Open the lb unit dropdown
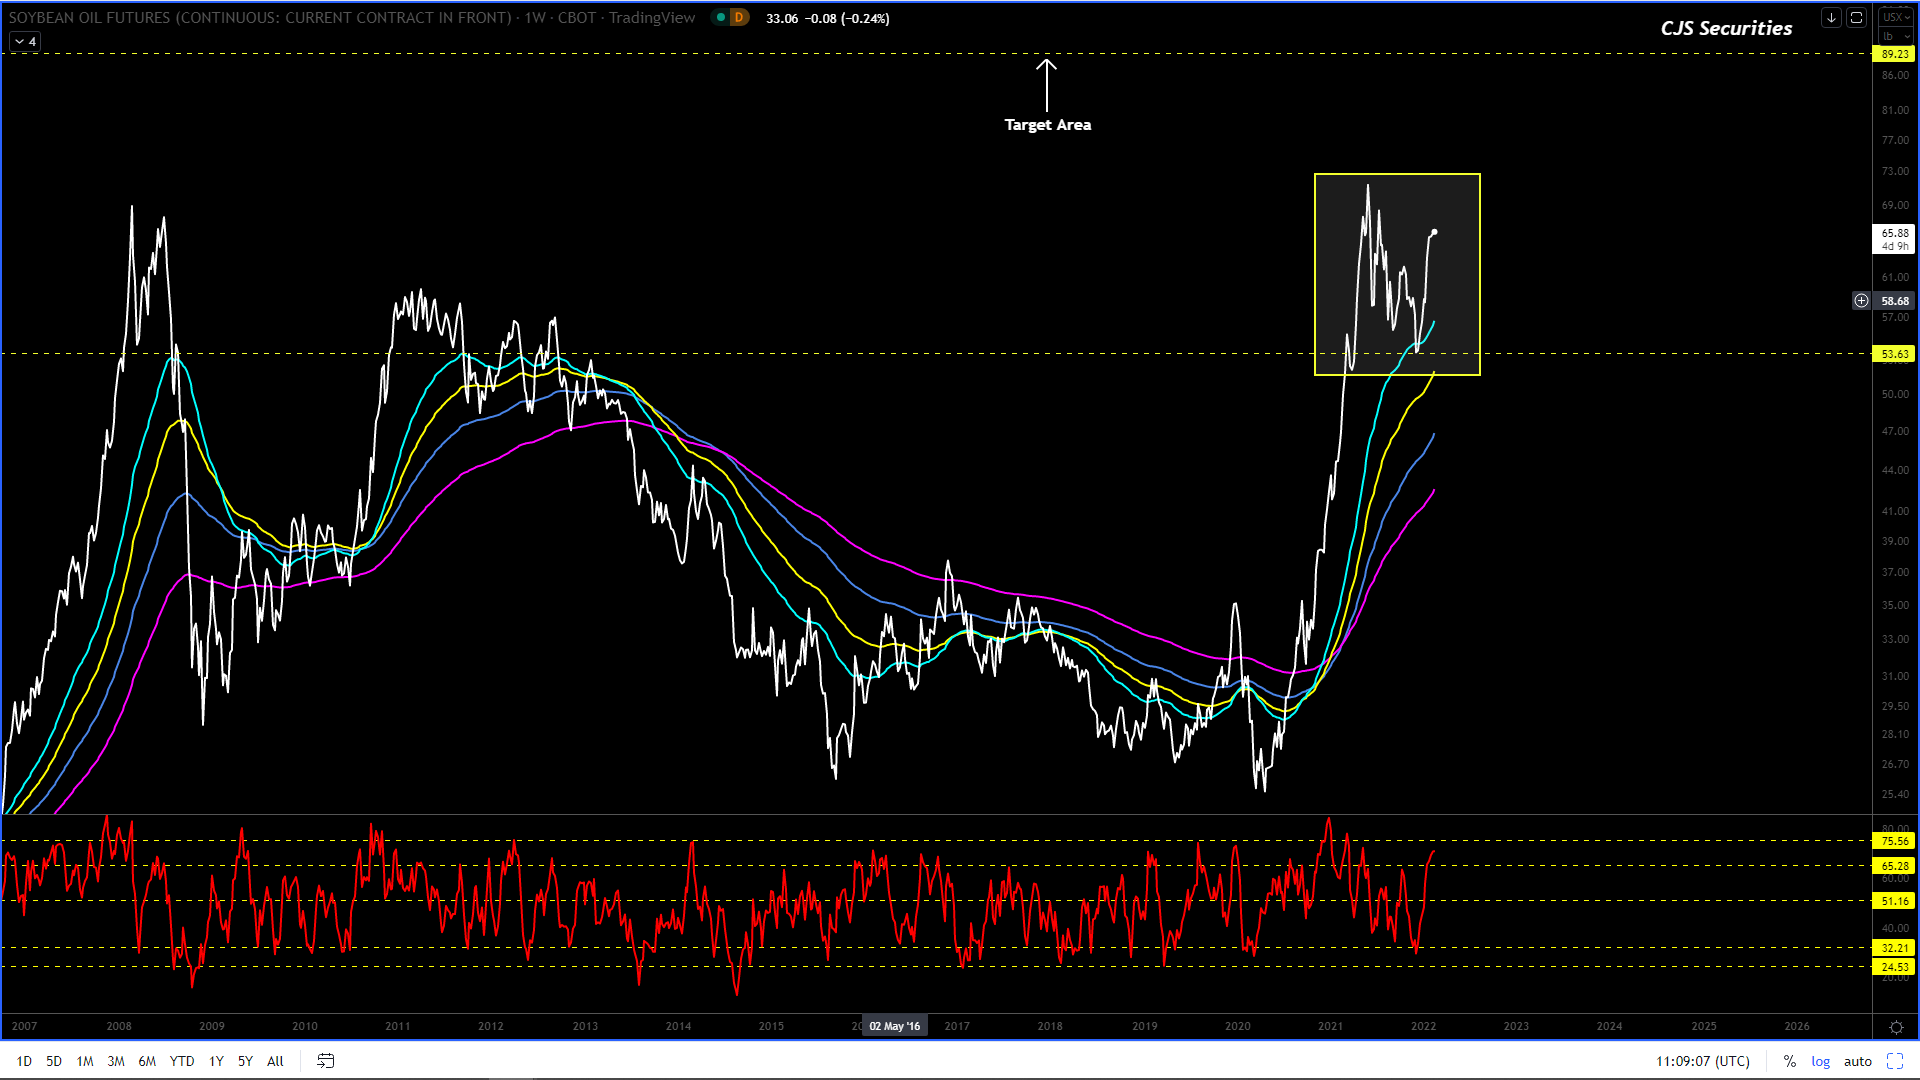The image size is (1920, 1080). tap(1895, 36)
